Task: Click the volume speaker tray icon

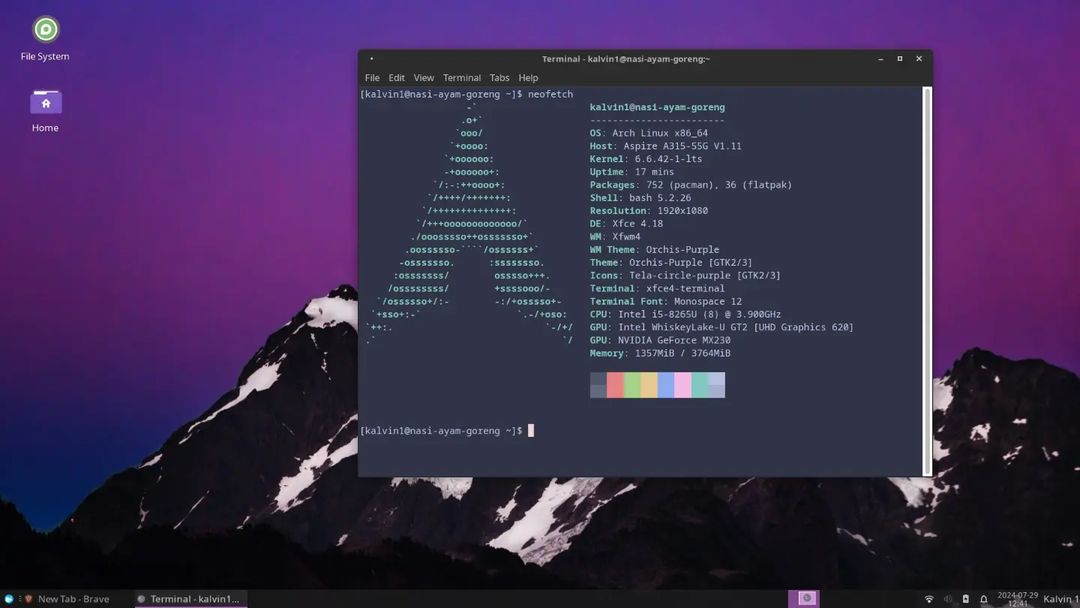Action: (x=948, y=599)
